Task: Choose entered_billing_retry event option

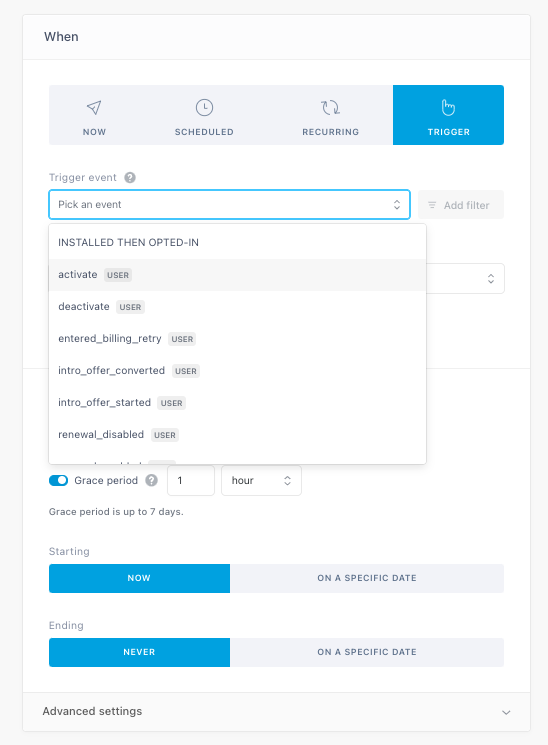Action: tap(237, 339)
